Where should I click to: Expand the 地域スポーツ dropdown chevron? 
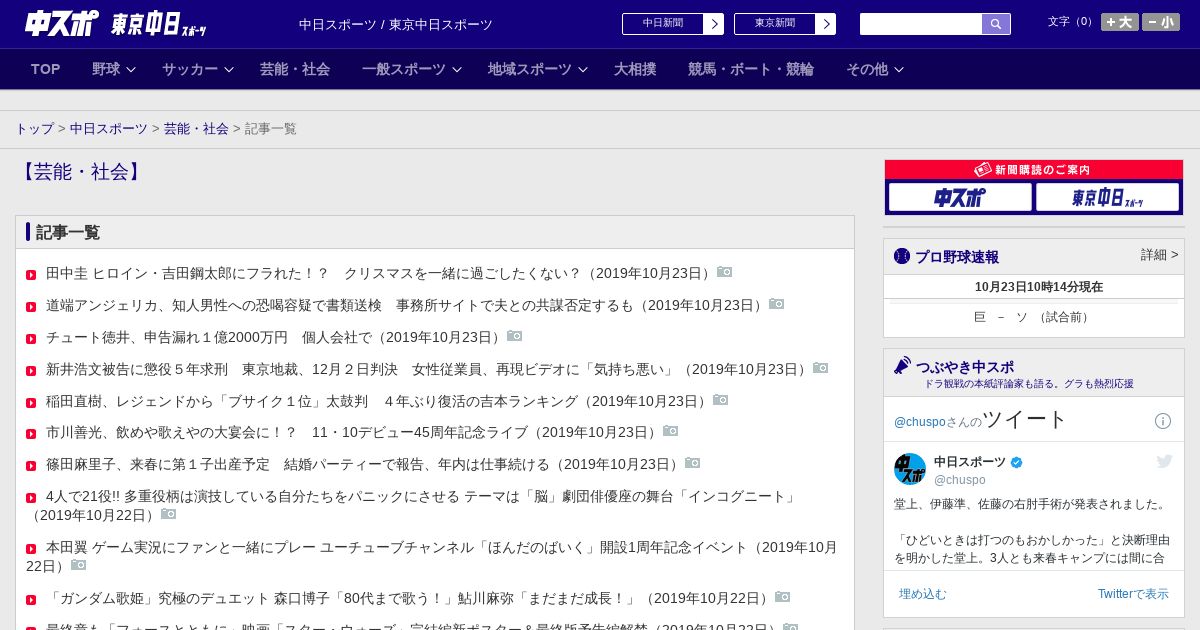pyautogui.click(x=582, y=70)
